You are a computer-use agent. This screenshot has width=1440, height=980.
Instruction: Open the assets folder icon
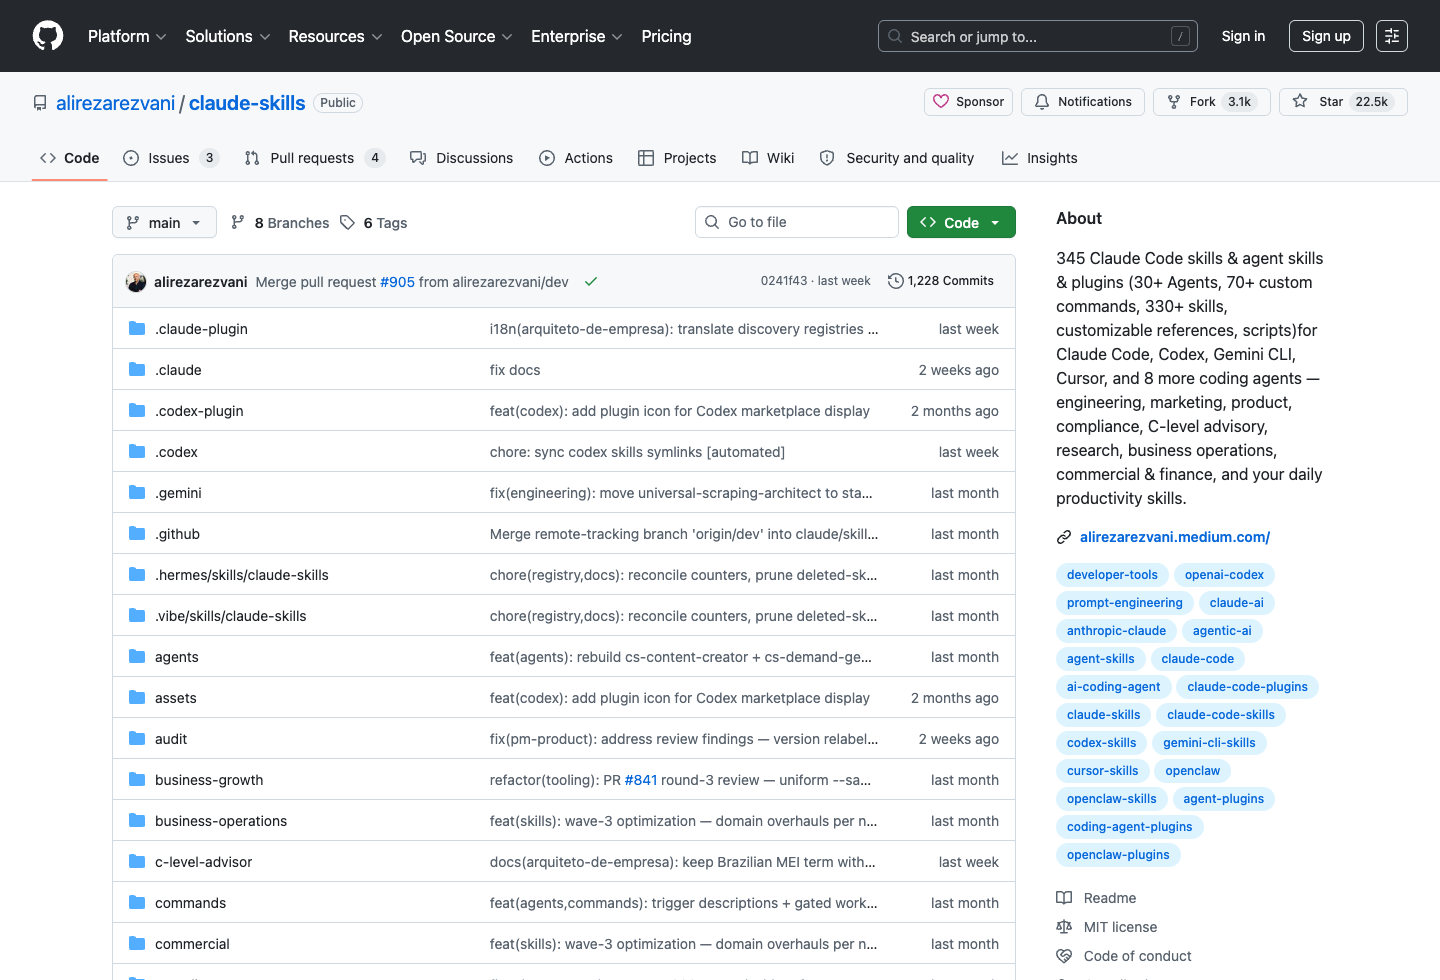137,697
